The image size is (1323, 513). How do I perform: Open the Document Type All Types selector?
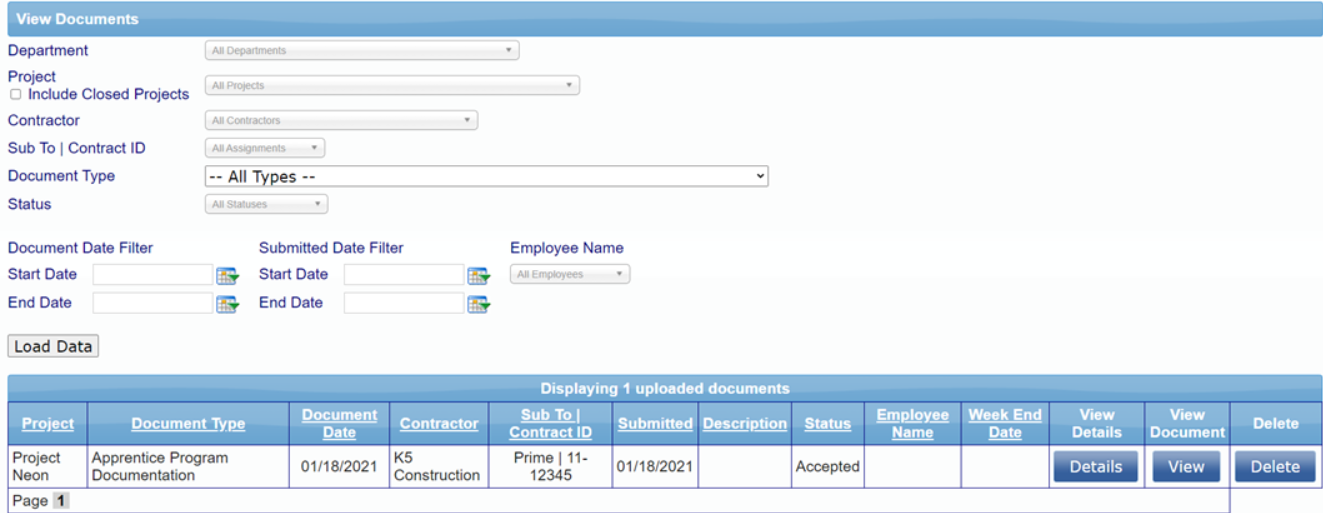tap(485, 176)
